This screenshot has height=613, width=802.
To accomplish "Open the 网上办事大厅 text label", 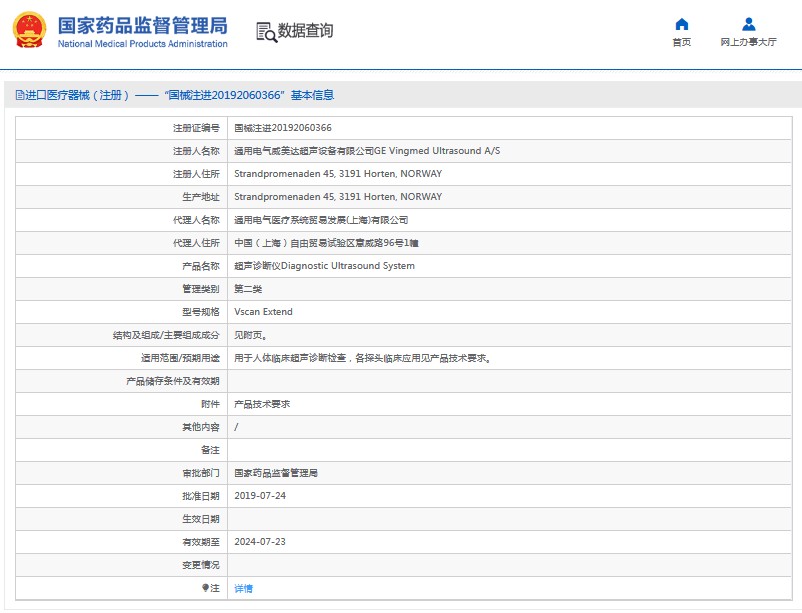I will [748, 43].
